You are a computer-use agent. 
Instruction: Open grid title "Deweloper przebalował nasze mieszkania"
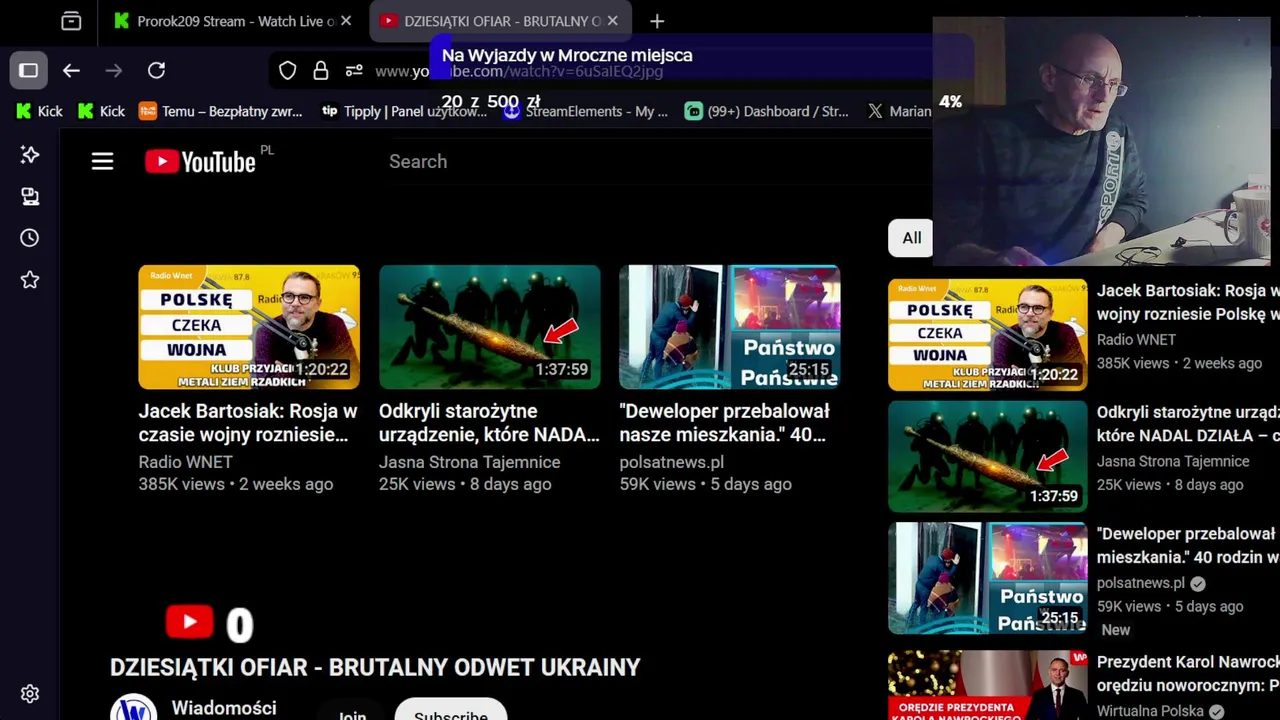tap(725, 423)
